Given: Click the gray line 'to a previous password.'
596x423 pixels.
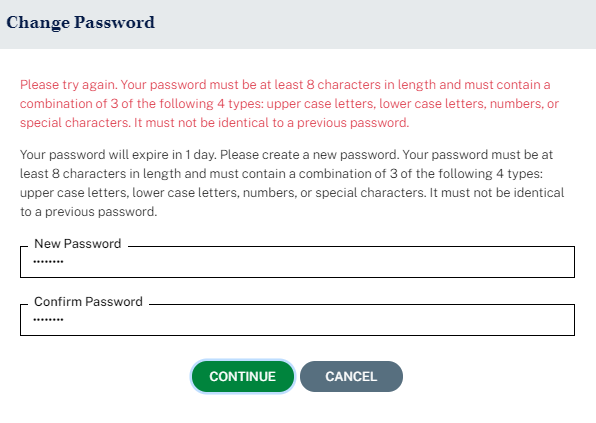Looking at the screenshot, I should [89, 212].
